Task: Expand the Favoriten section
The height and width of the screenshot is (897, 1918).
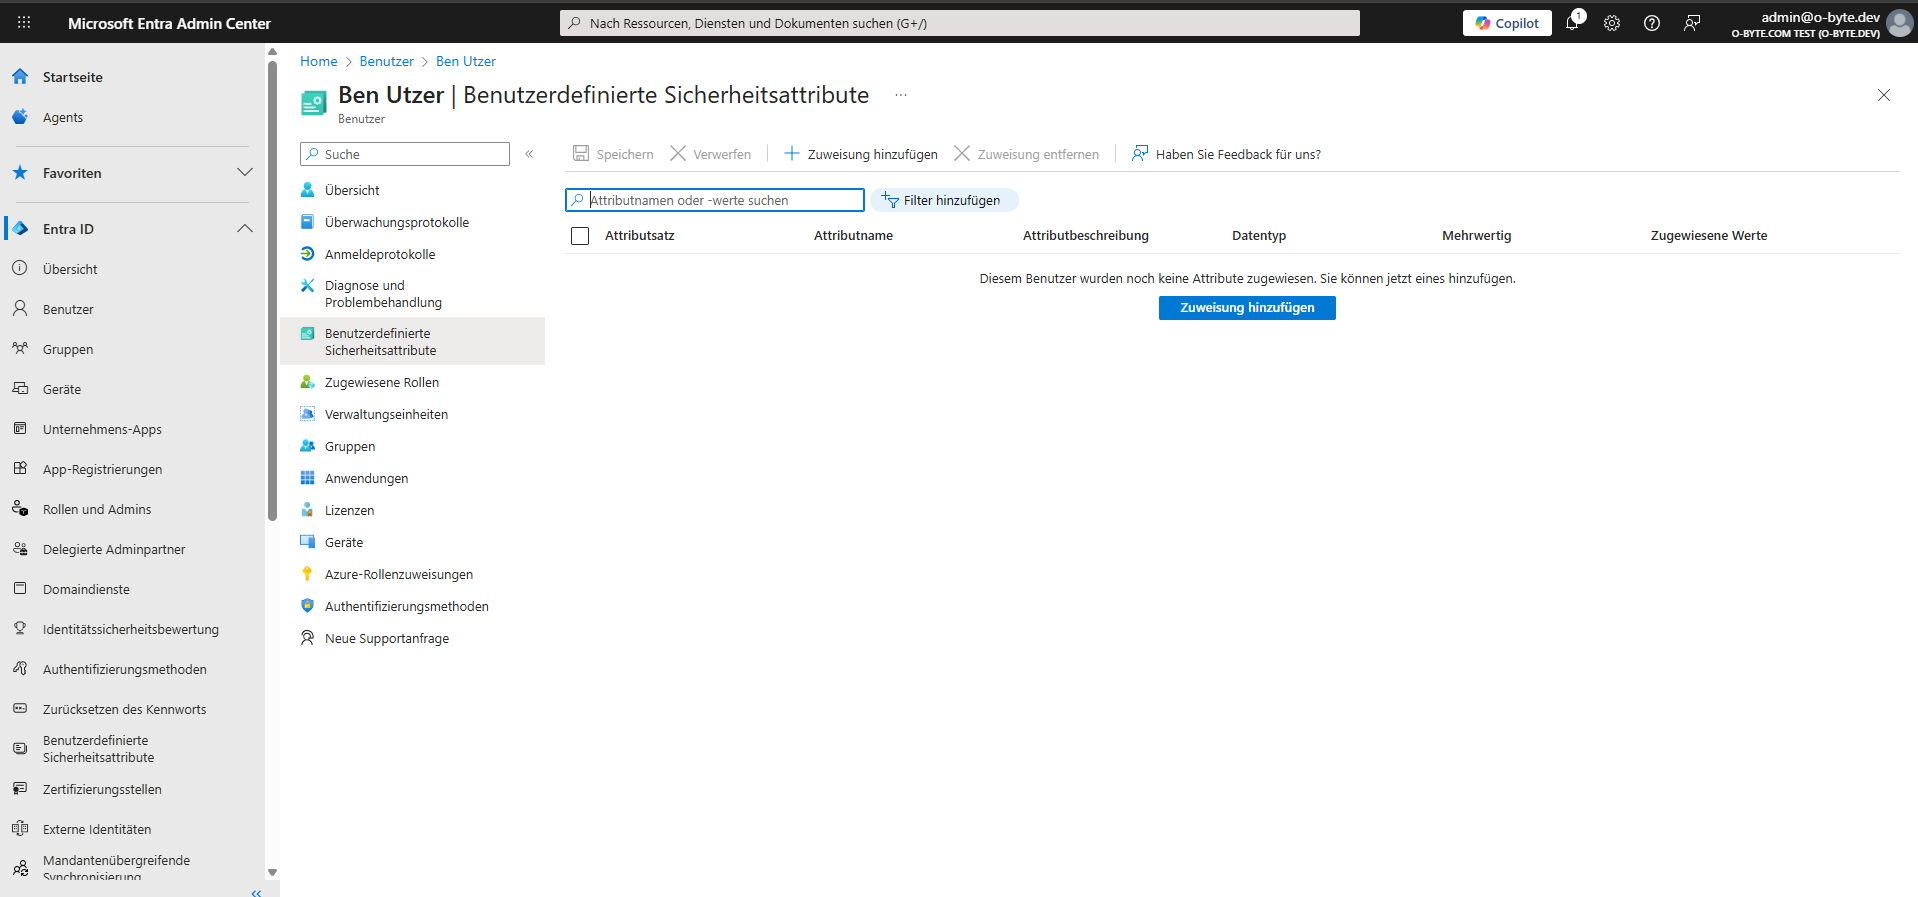Action: (245, 173)
